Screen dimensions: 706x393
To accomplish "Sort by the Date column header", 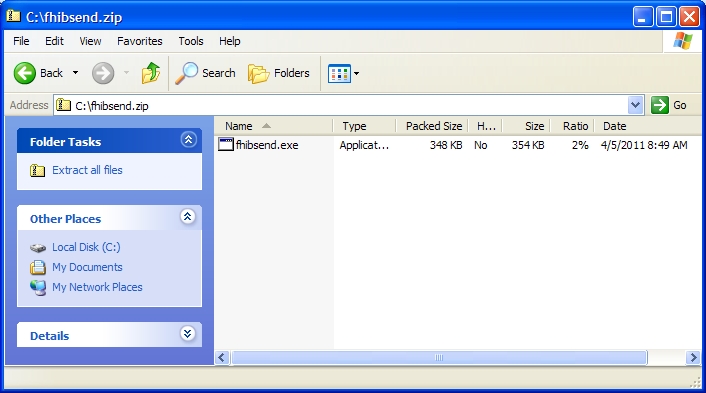I will (647, 126).
